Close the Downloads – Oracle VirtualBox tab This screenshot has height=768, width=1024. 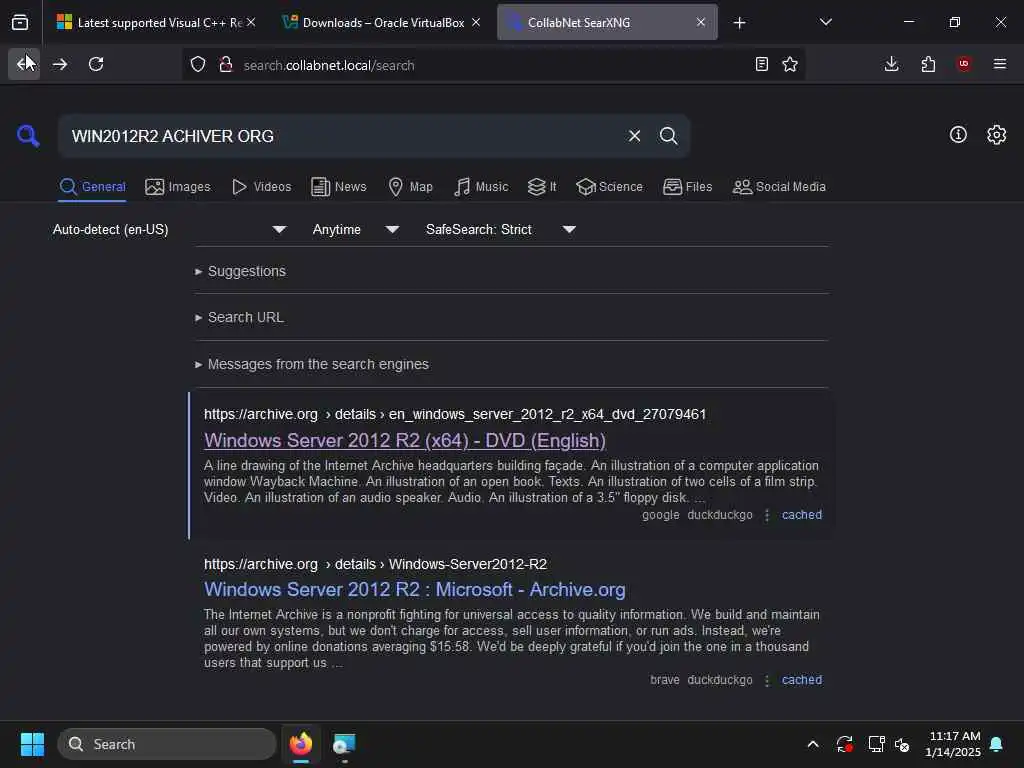[x=476, y=22]
